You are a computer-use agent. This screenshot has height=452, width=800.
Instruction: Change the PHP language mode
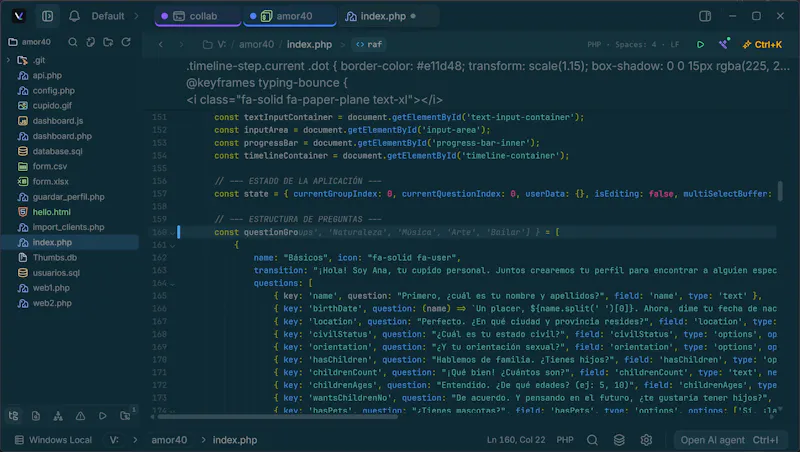(594, 44)
